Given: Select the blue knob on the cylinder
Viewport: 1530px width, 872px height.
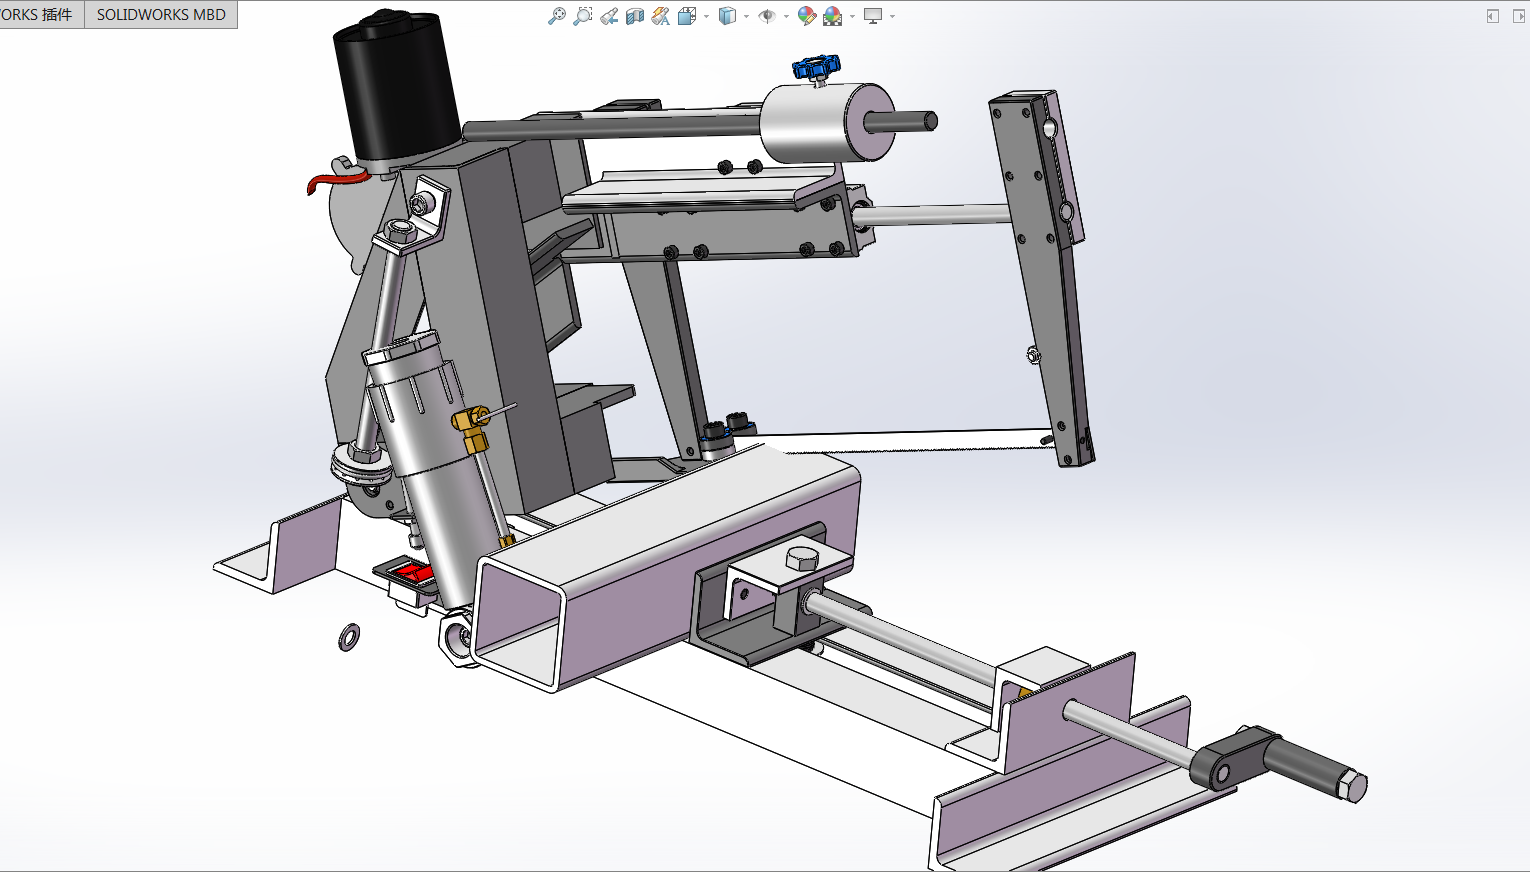Looking at the screenshot, I should point(816,67).
